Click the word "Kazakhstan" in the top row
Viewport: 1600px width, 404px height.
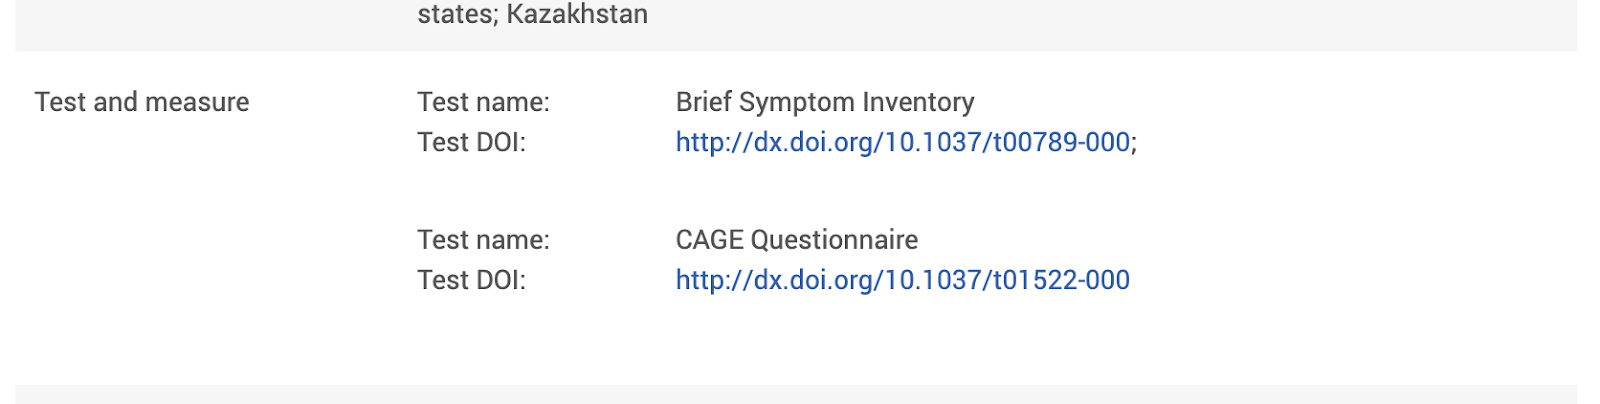pyautogui.click(x=577, y=14)
